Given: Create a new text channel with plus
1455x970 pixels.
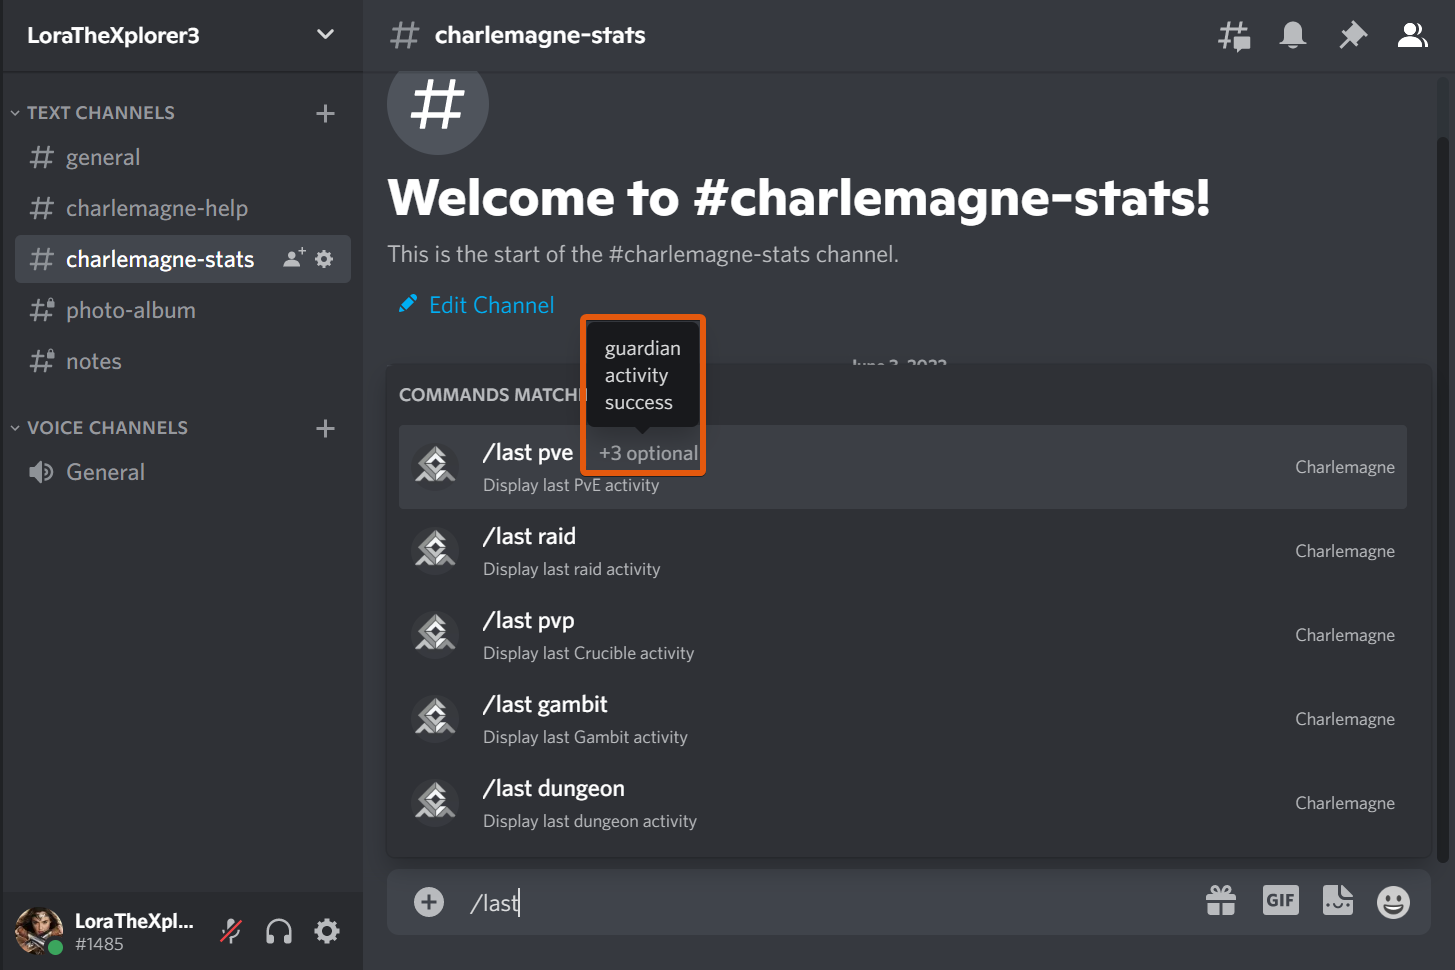Looking at the screenshot, I should point(325,113).
